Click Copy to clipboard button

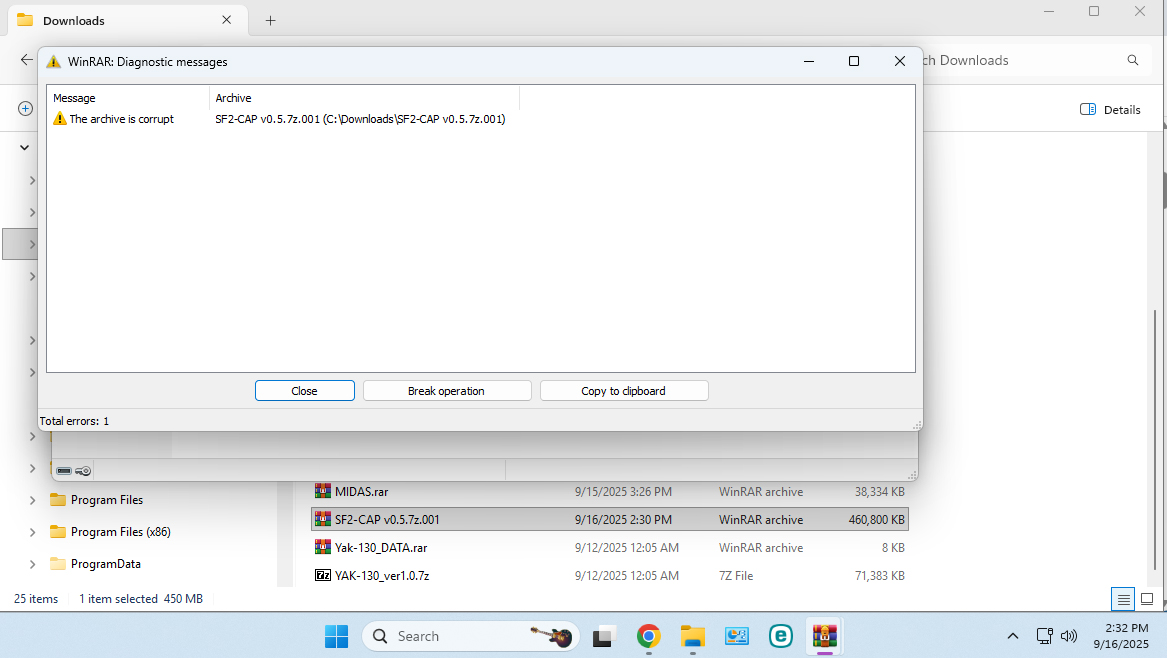pos(624,391)
